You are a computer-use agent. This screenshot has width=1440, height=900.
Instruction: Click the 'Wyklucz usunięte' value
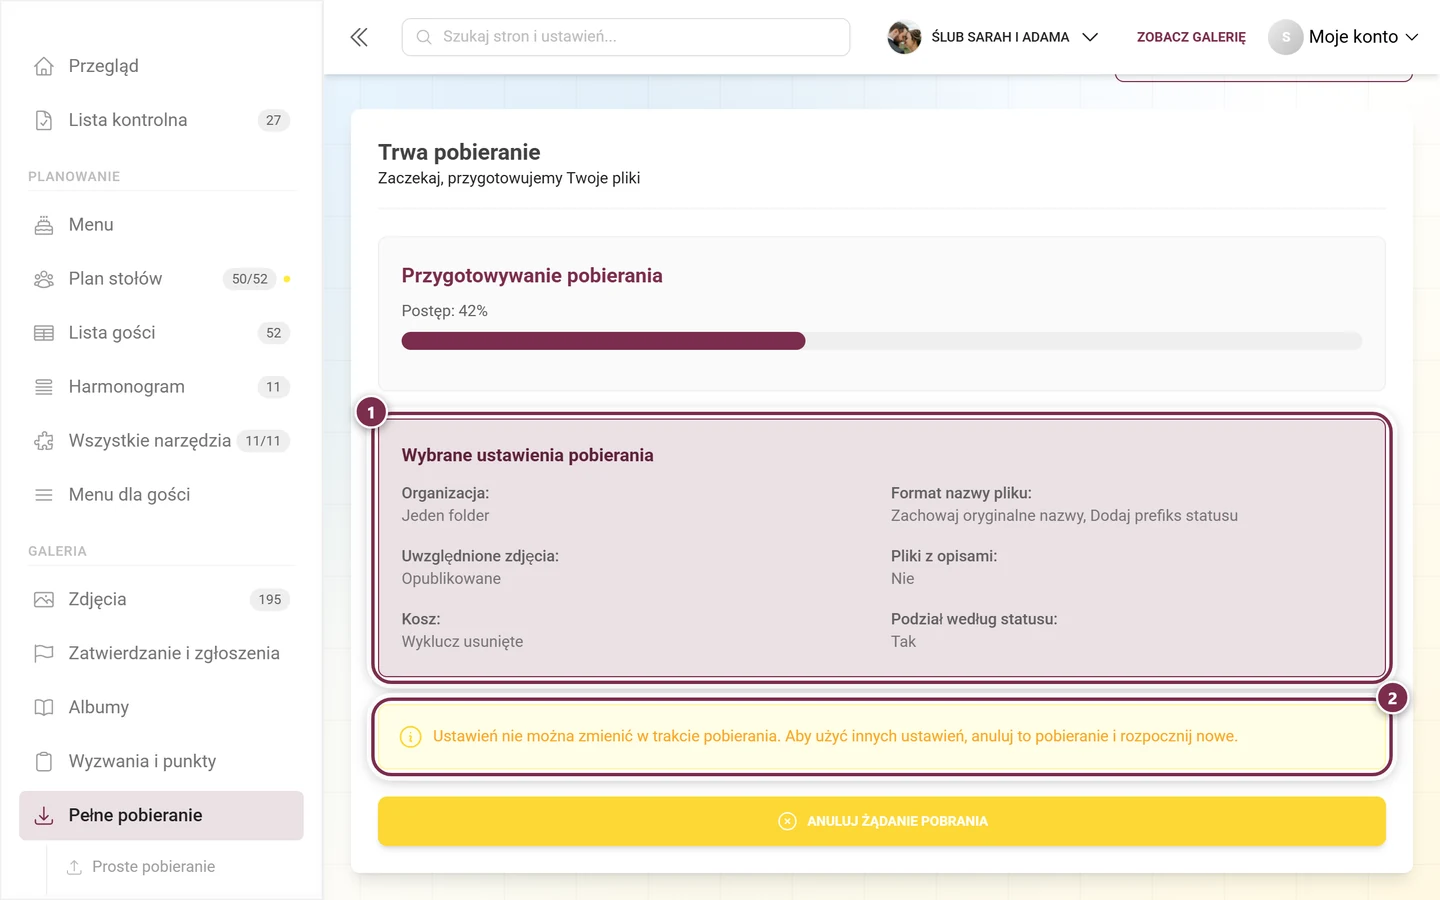click(462, 642)
